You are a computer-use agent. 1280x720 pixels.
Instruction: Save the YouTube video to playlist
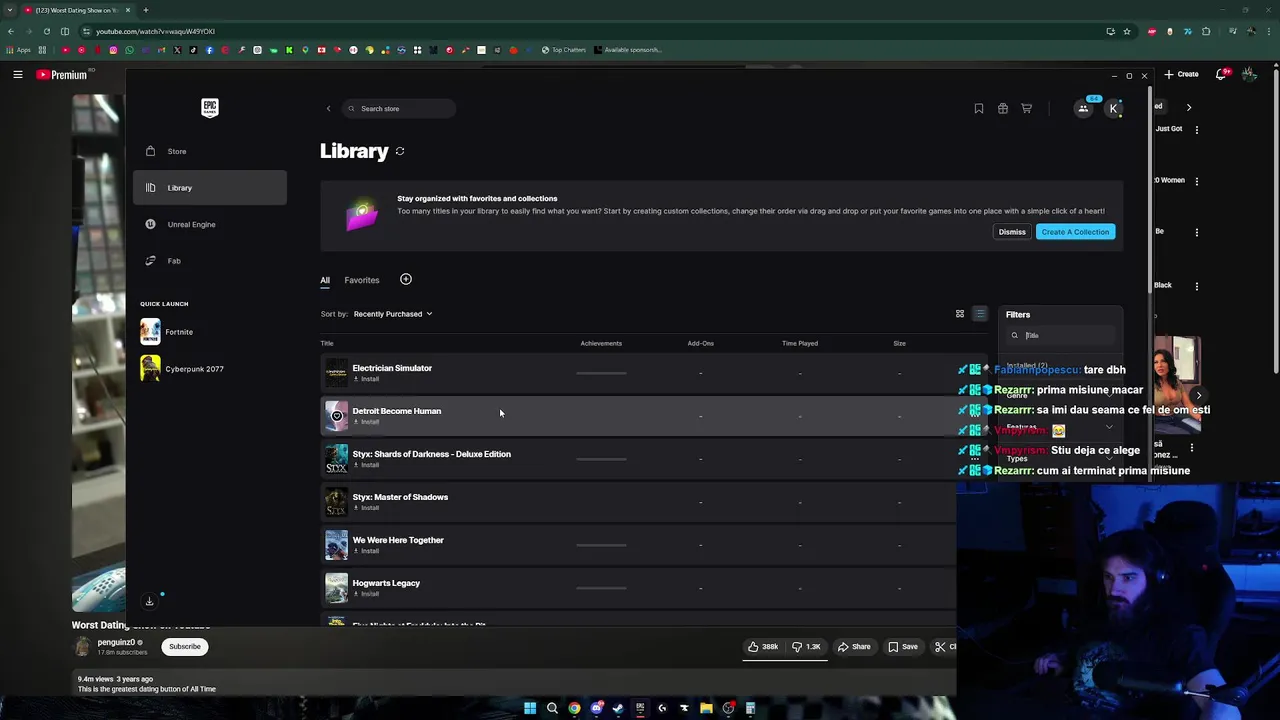[903, 647]
